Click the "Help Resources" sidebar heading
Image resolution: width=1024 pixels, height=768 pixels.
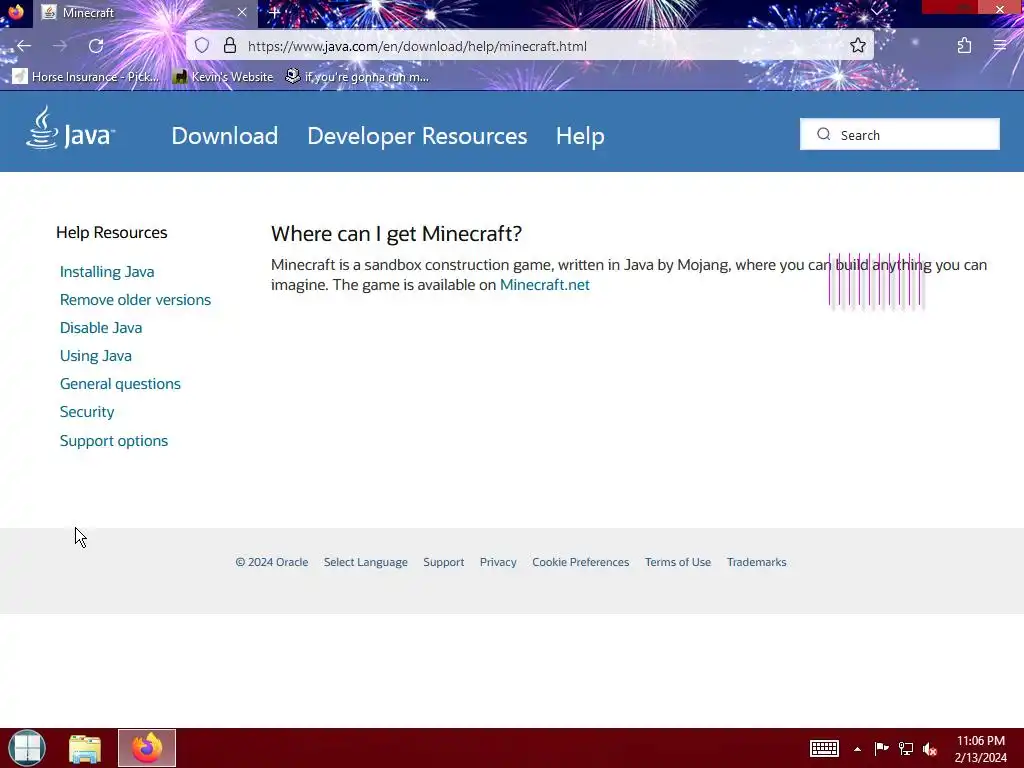tap(112, 232)
